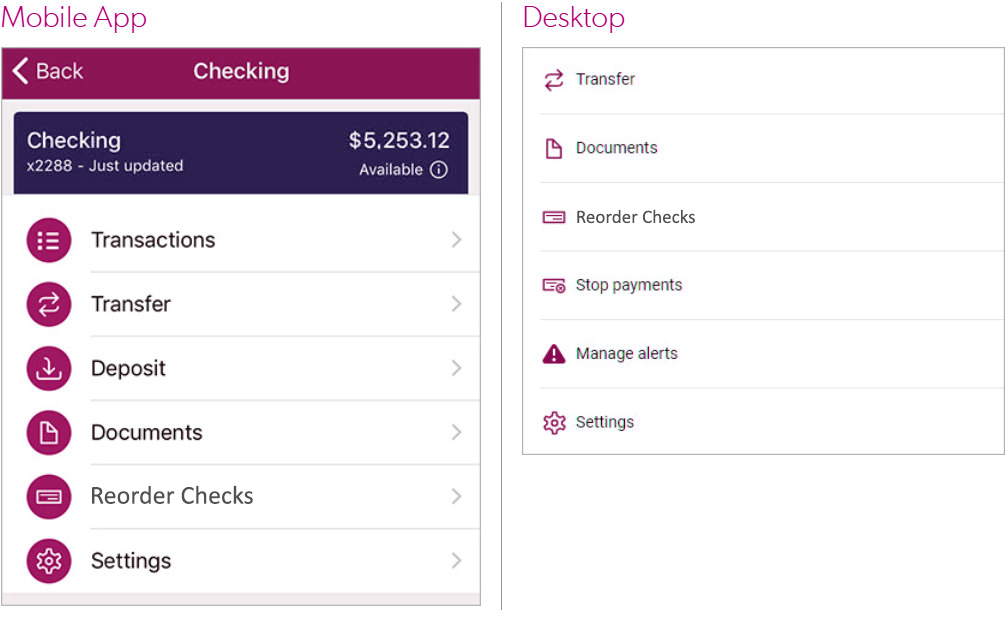Open the Transactions row chevron
This screenshot has width=1008, height=618.
456,240
